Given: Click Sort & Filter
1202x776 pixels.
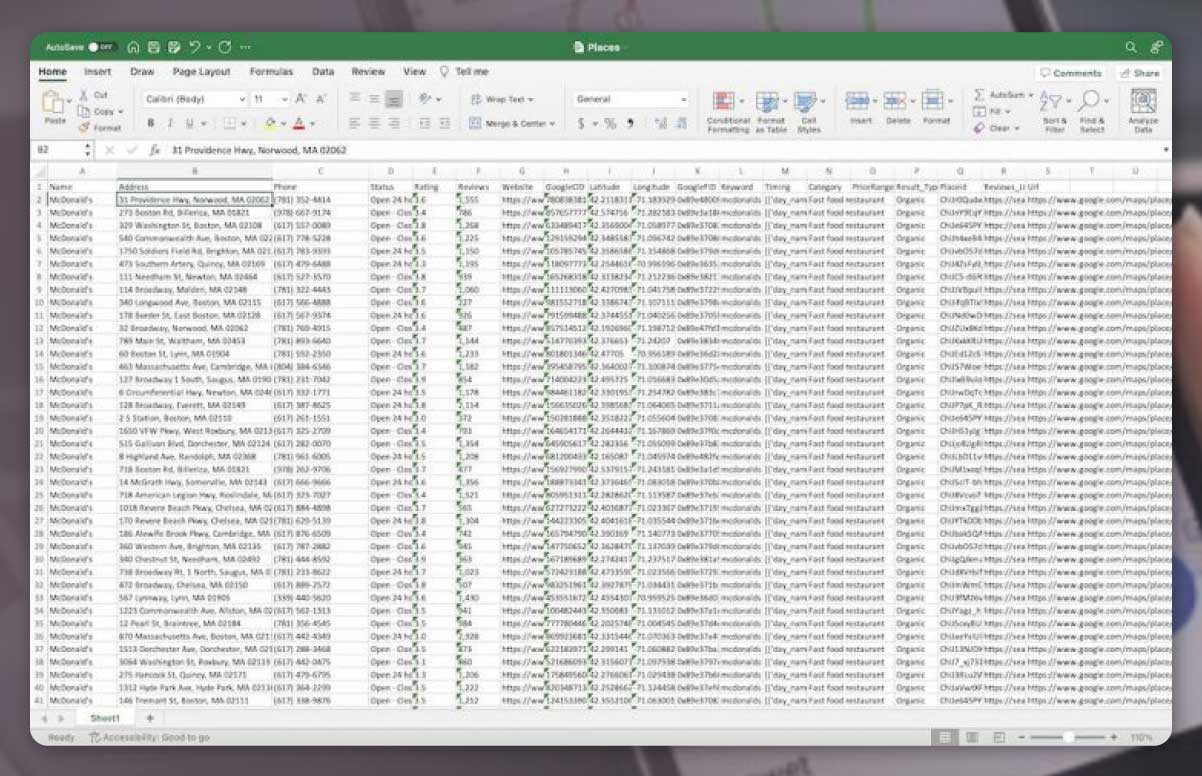Looking at the screenshot, I should coord(1054,111).
